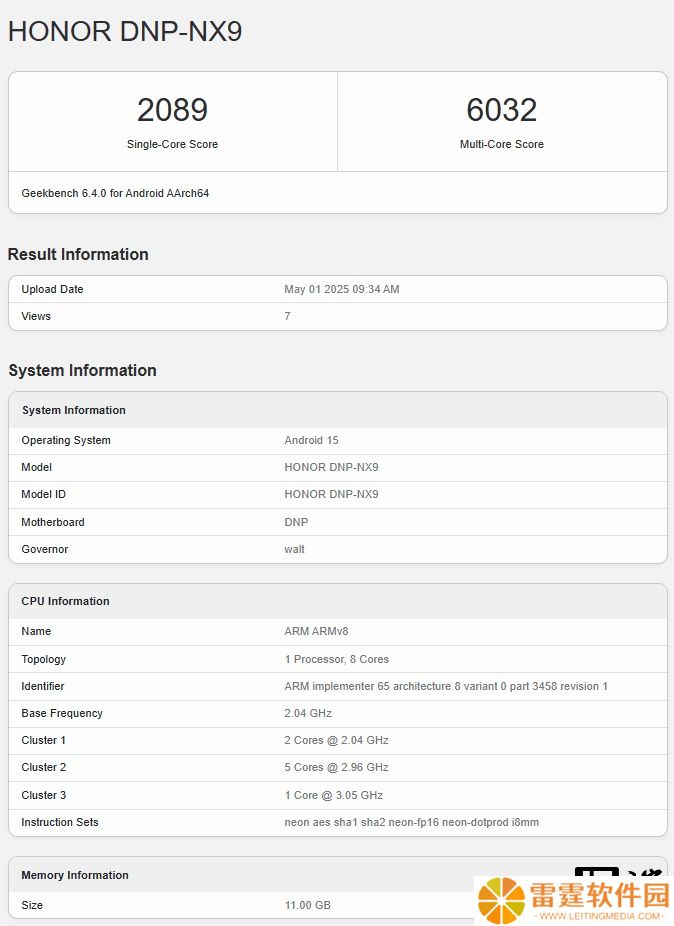Click the Name label in CPU table
Viewport: 674px width, 926px height.
(x=36, y=631)
